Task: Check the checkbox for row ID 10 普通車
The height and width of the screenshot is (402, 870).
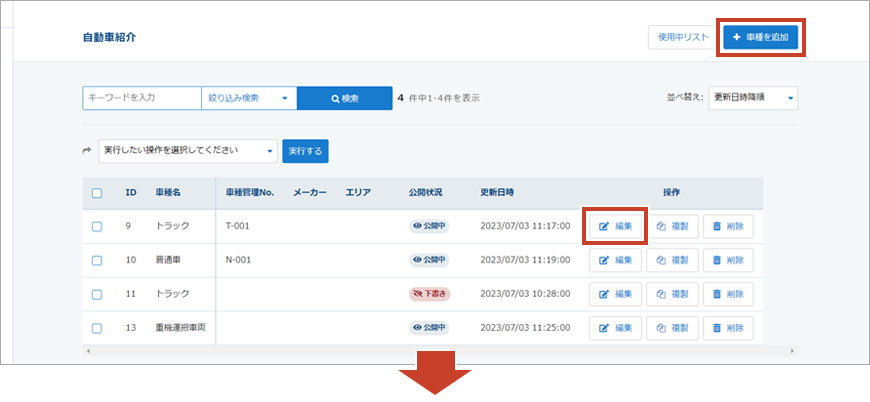Action: click(x=97, y=260)
